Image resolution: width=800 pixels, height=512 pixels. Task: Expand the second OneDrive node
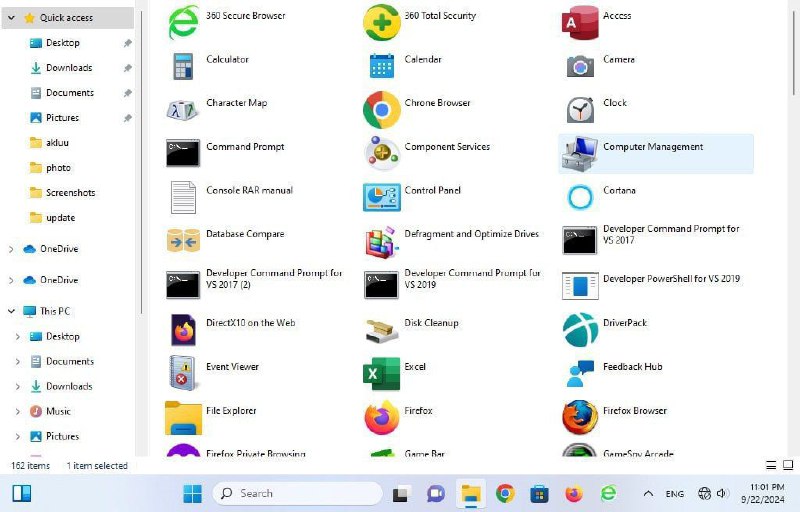[x=11, y=280]
